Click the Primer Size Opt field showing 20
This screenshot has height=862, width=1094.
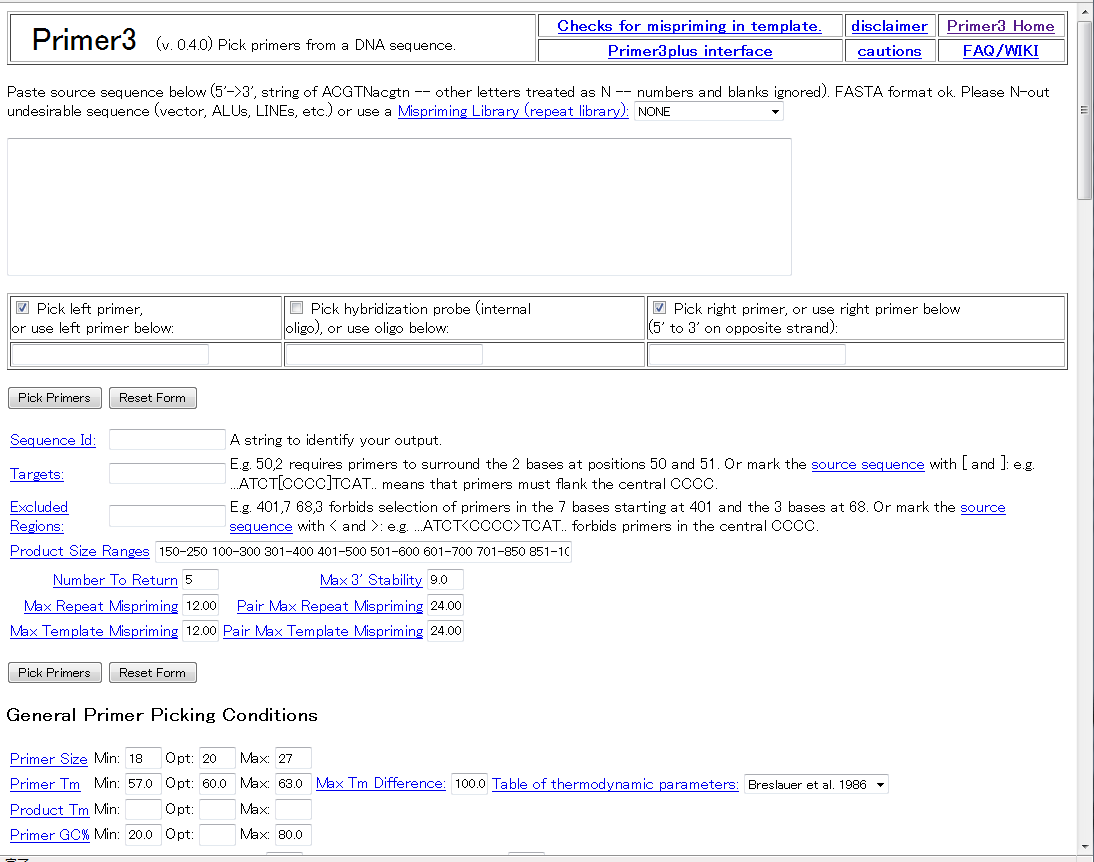tap(217, 759)
